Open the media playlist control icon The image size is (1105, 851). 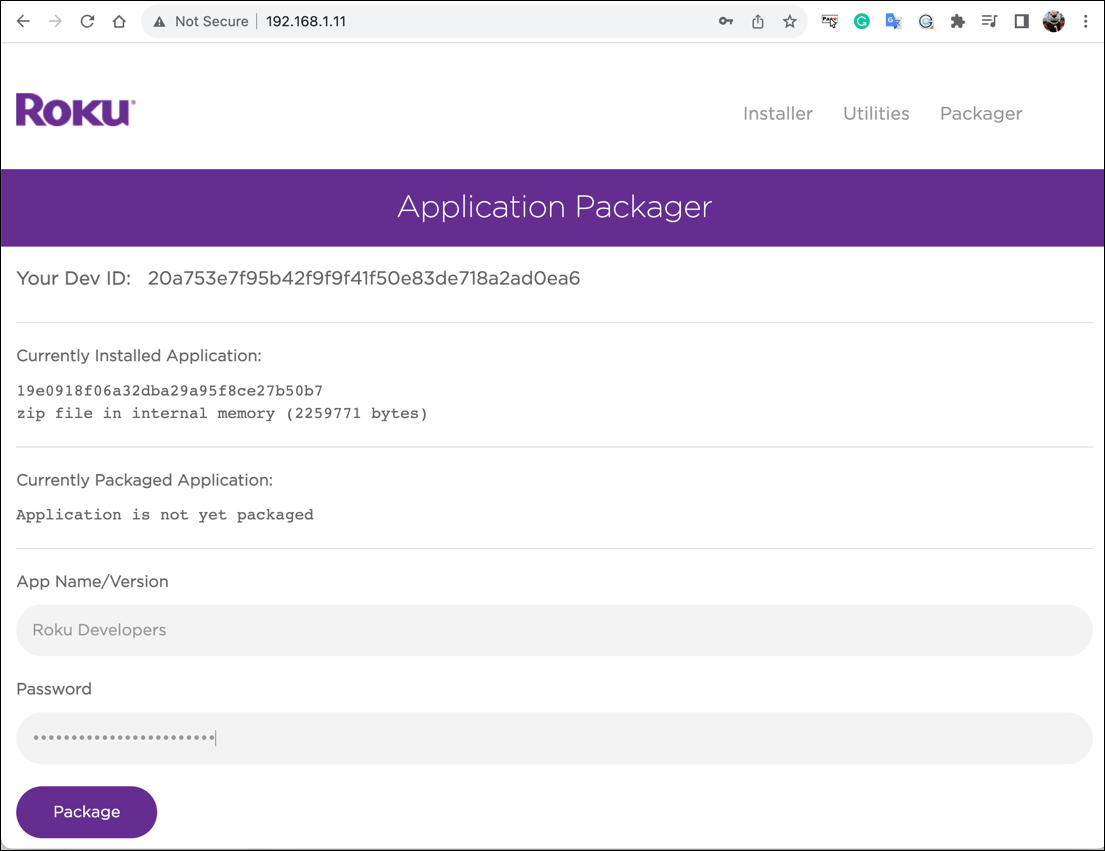pyautogui.click(x=989, y=20)
